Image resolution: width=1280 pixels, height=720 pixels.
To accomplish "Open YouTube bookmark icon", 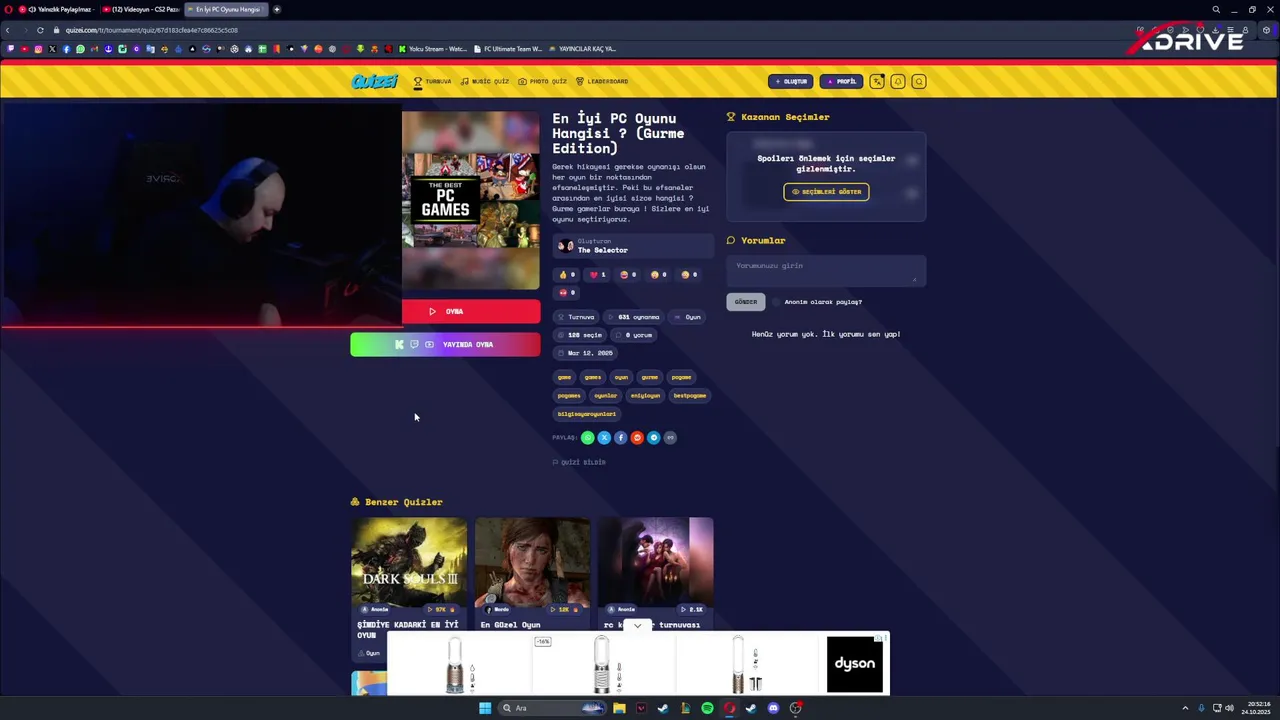I will pyautogui.click(x=25, y=49).
